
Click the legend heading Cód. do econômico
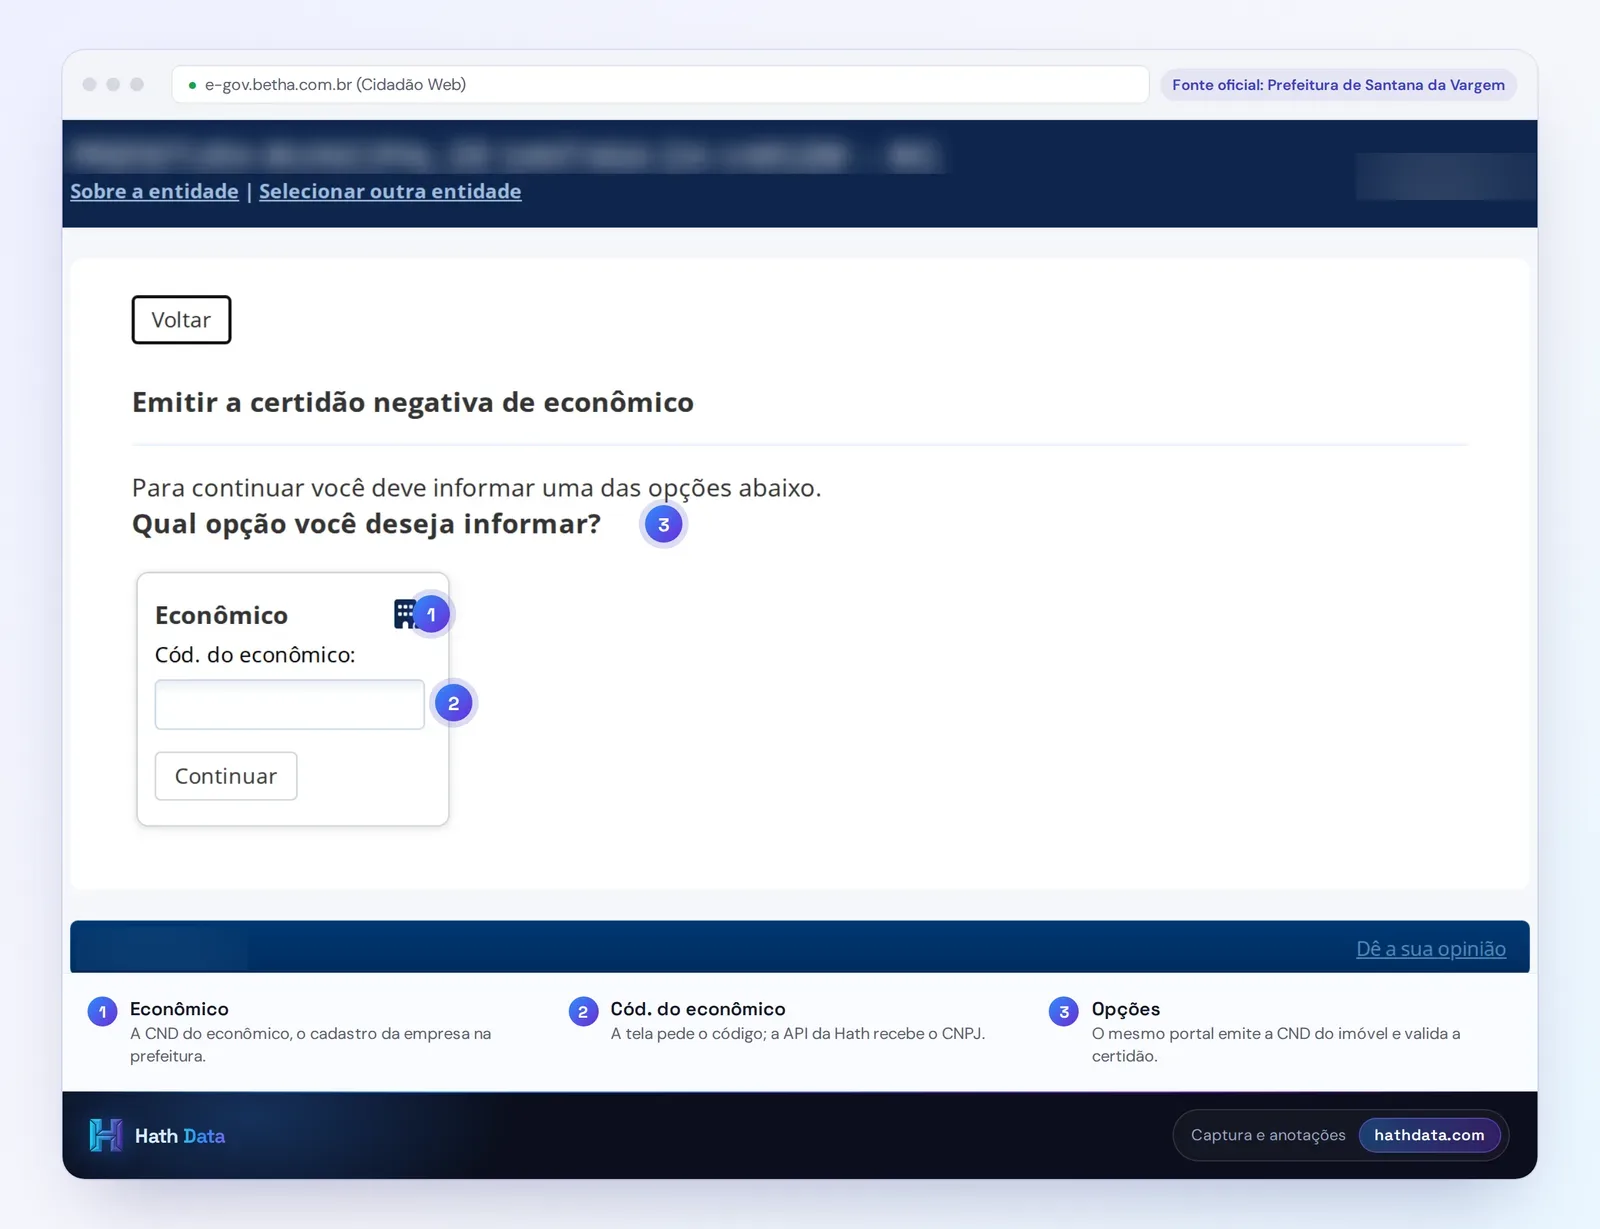(x=698, y=1009)
